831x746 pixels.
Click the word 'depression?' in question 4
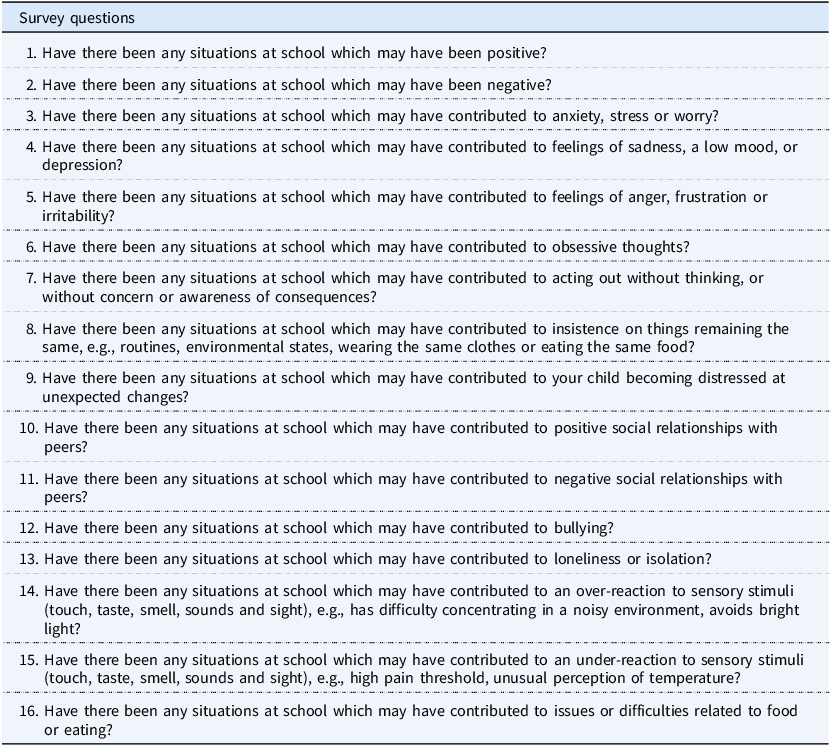(82, 165)
